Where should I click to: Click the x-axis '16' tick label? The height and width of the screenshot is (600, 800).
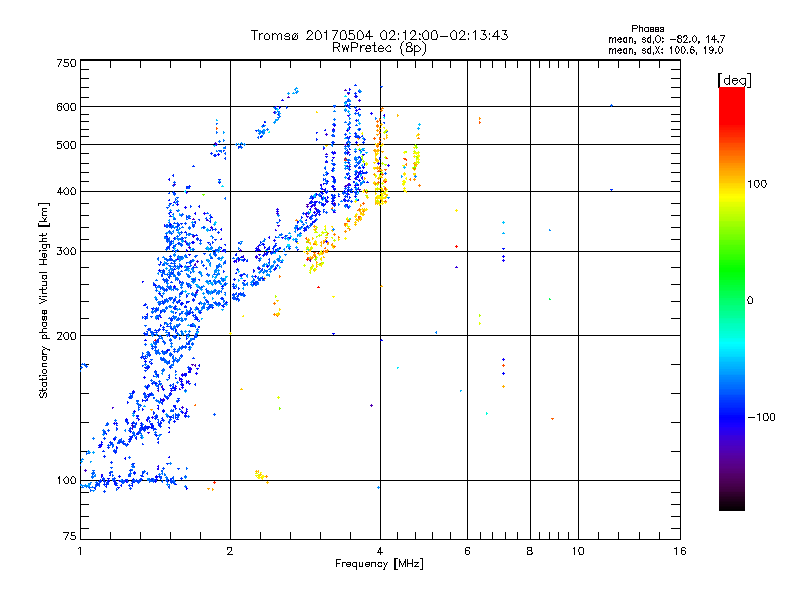(680, 551)
